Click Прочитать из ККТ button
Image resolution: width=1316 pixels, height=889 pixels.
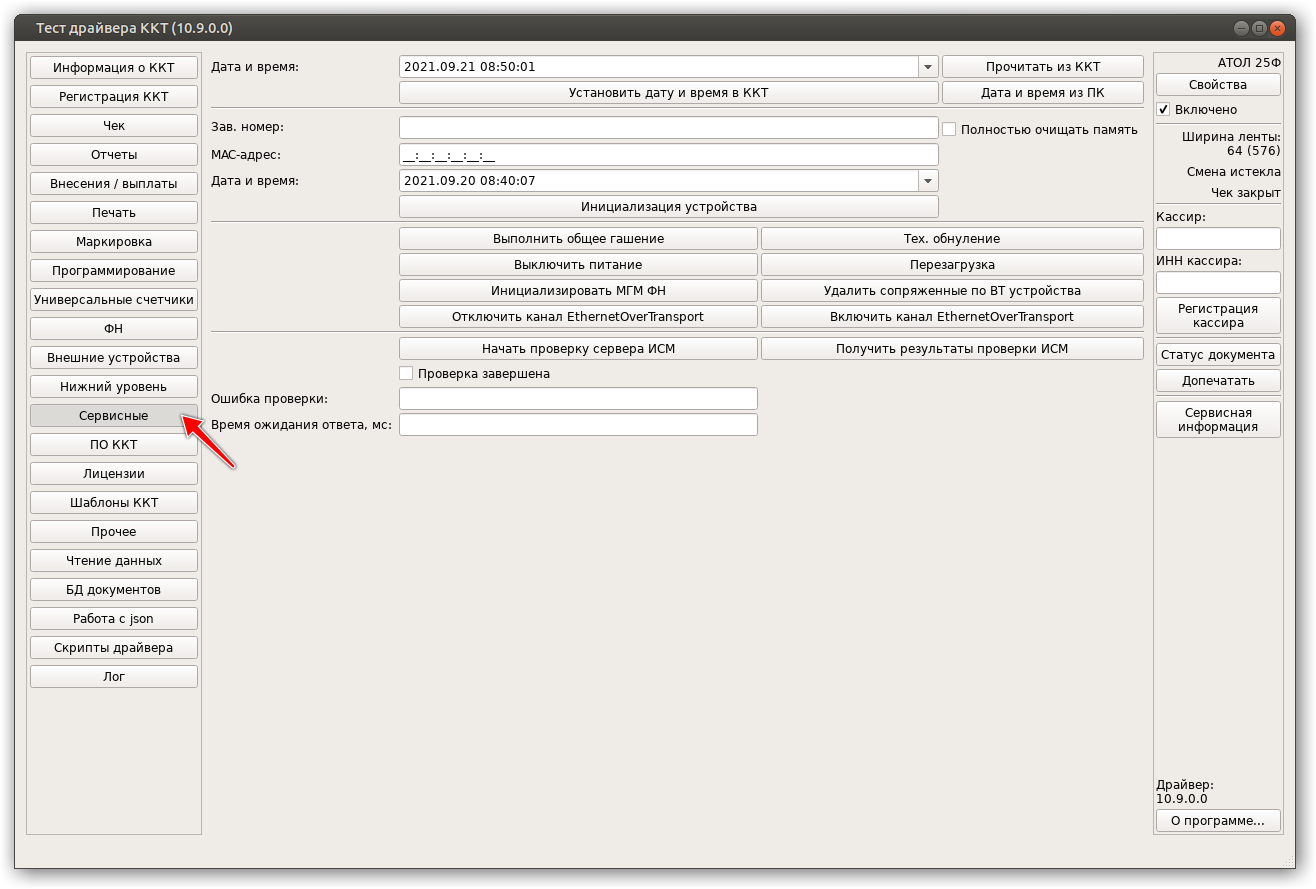click(x=1043, y=67)
